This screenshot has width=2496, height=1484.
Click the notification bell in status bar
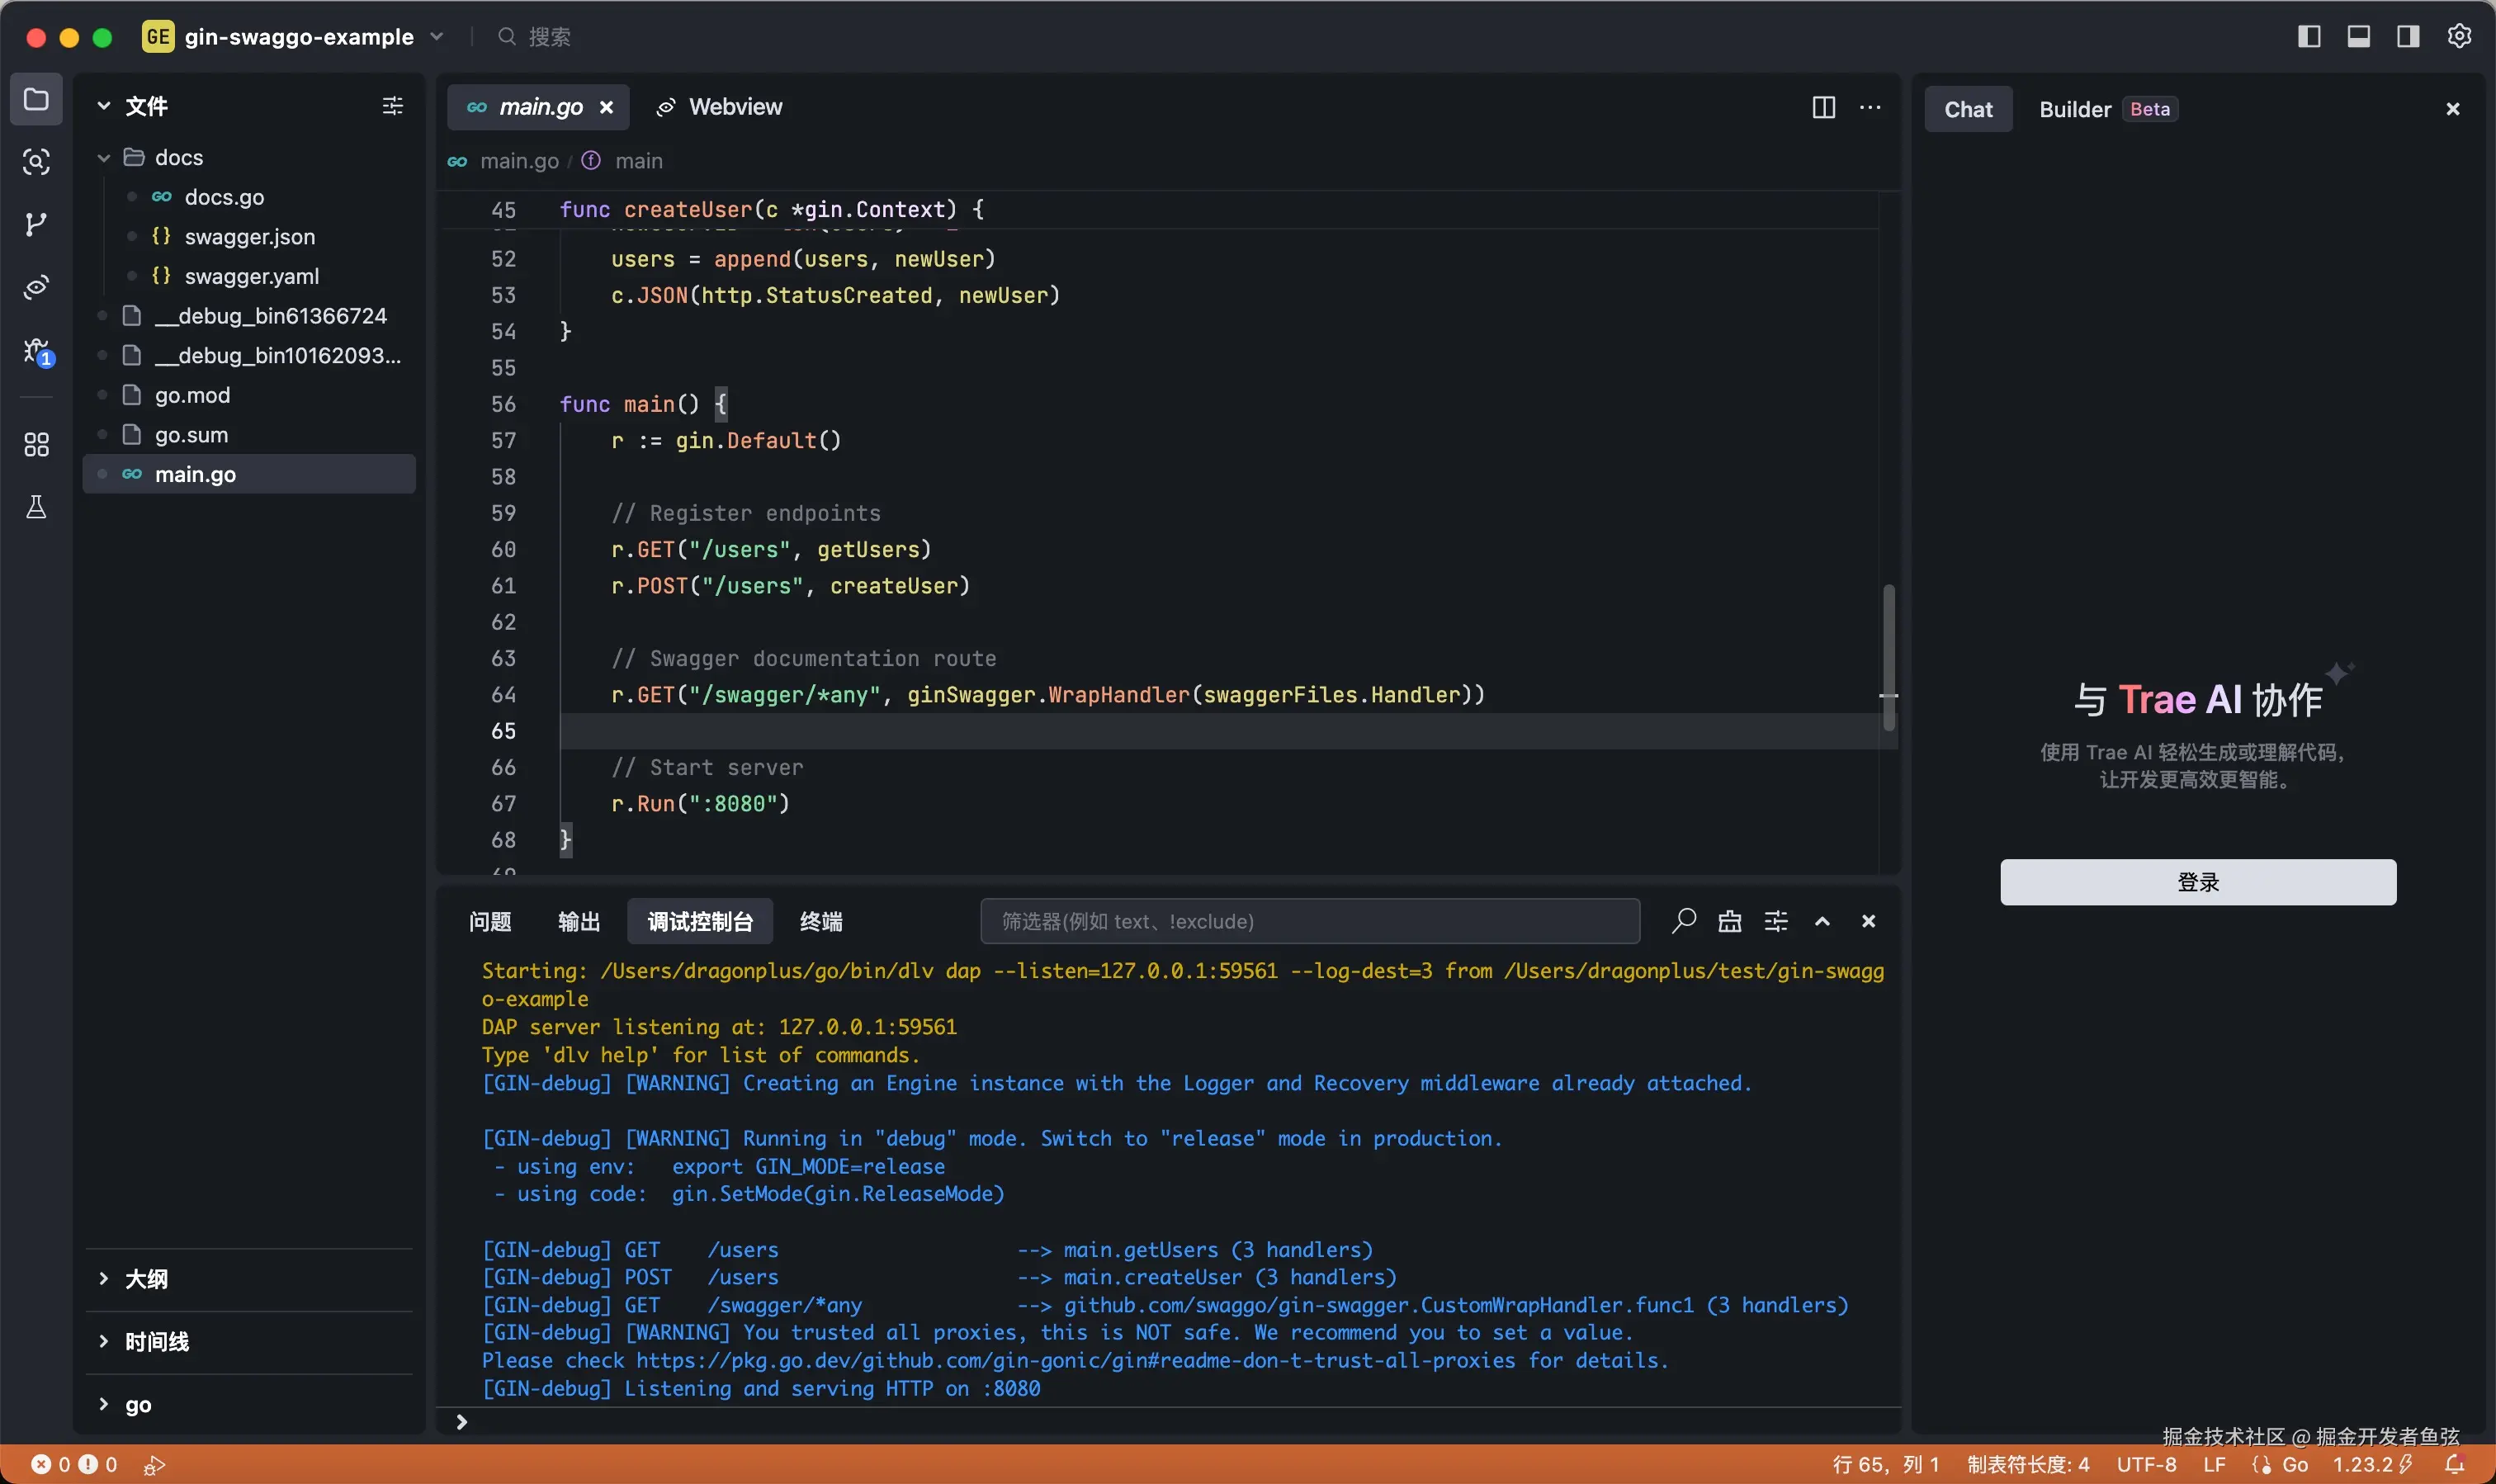pos(2454,1464)
